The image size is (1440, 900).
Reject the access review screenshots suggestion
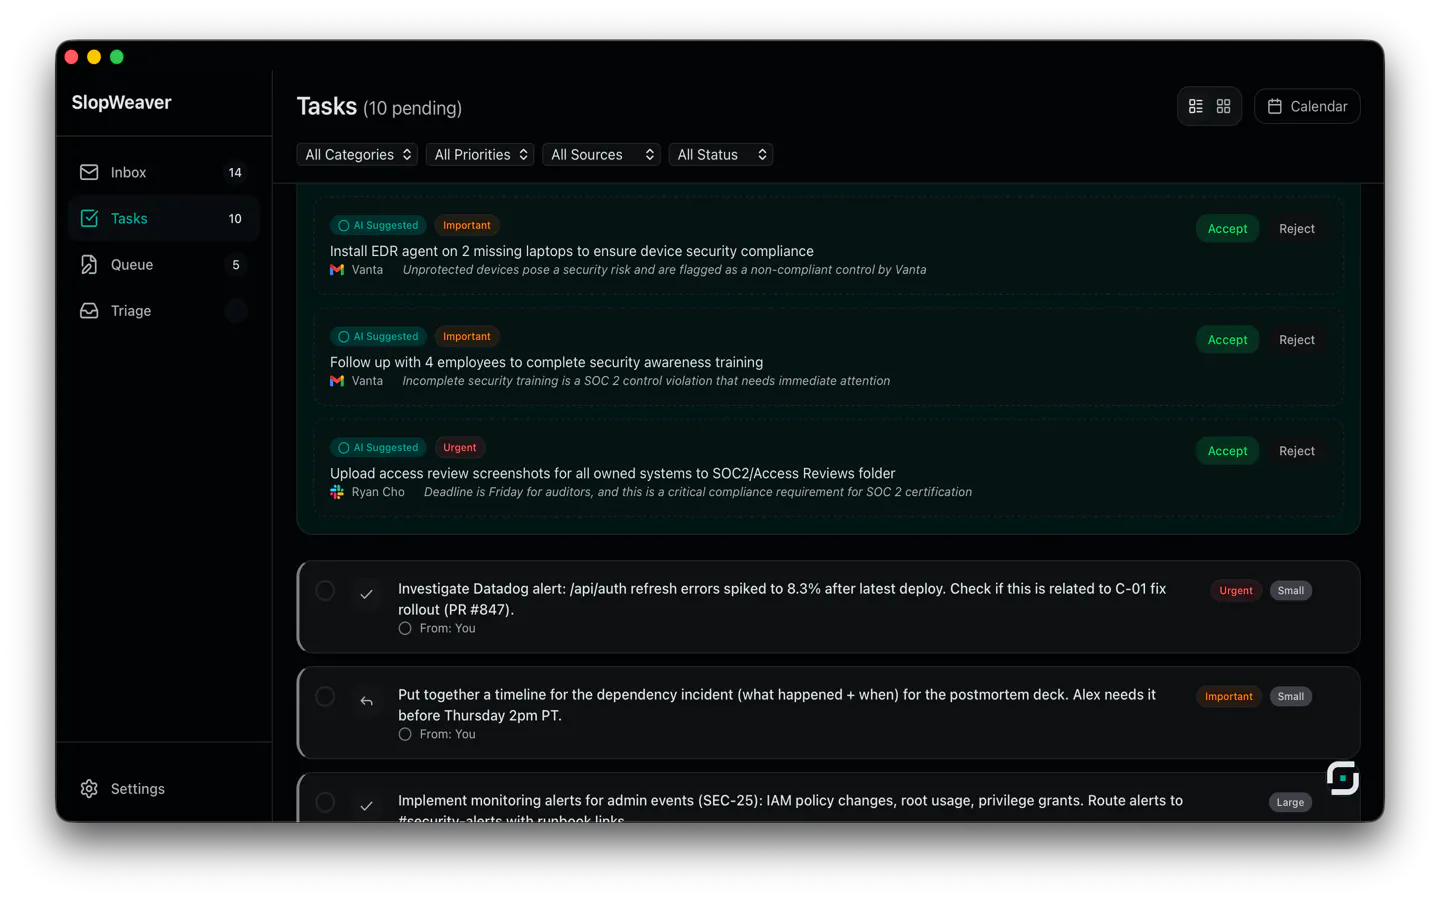click(1296, 450)
